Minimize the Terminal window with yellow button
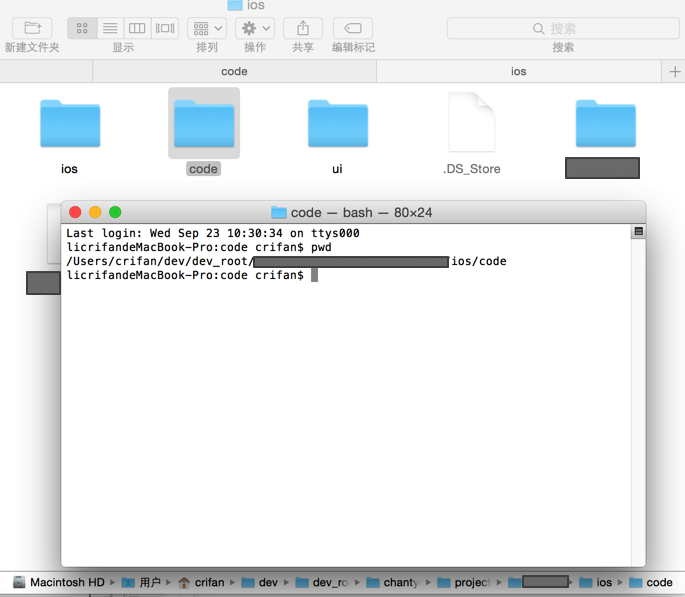Screen dimensions: 685x597 [x=95, y=212]
